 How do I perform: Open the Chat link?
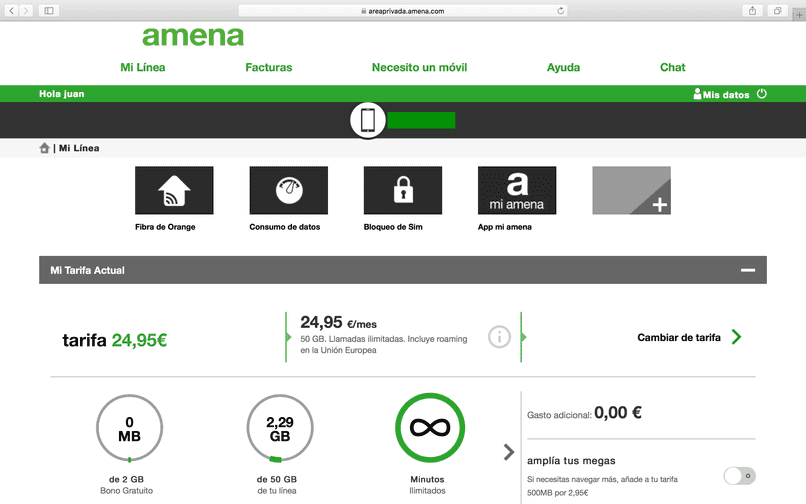[x=673, y=67]
